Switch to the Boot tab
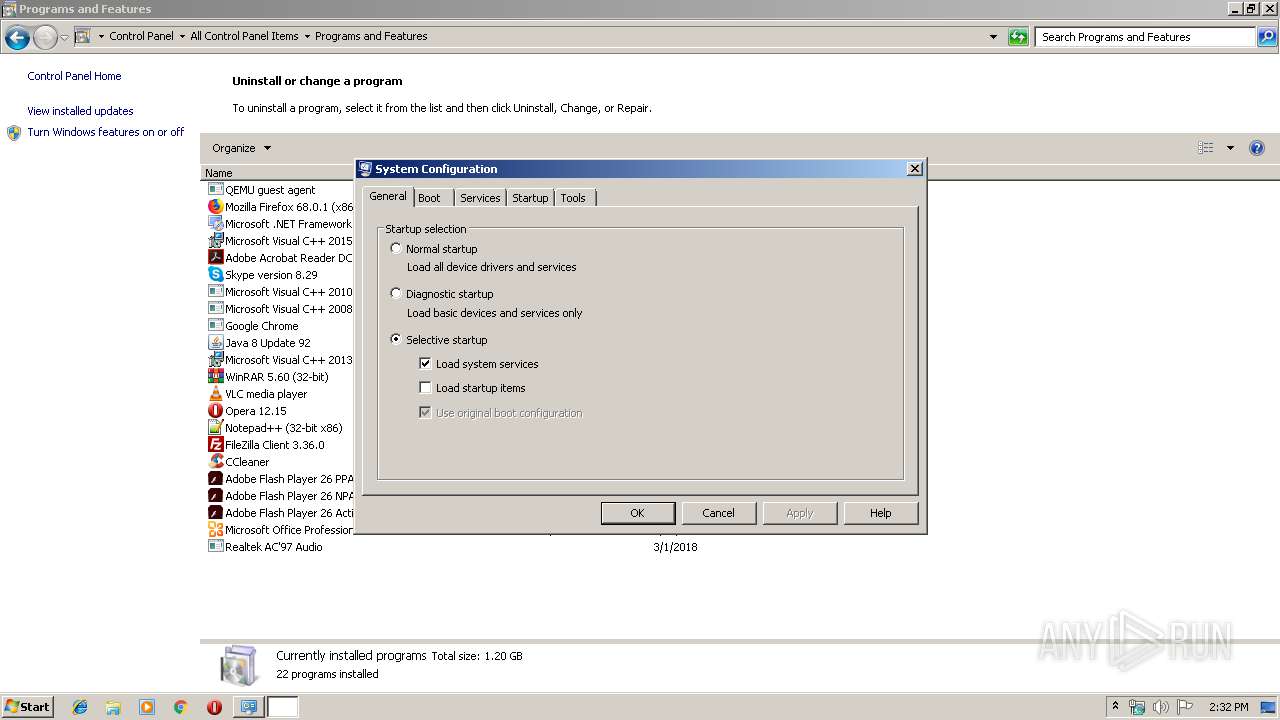Viewport: 1280px width, 720px height. 434,198
